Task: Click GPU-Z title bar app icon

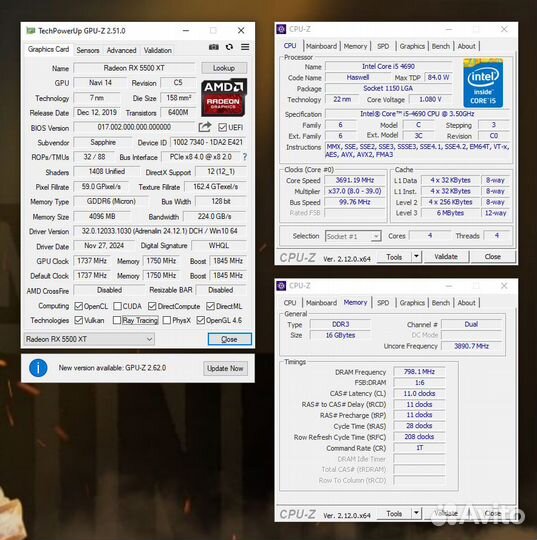Action: point(31,31)
